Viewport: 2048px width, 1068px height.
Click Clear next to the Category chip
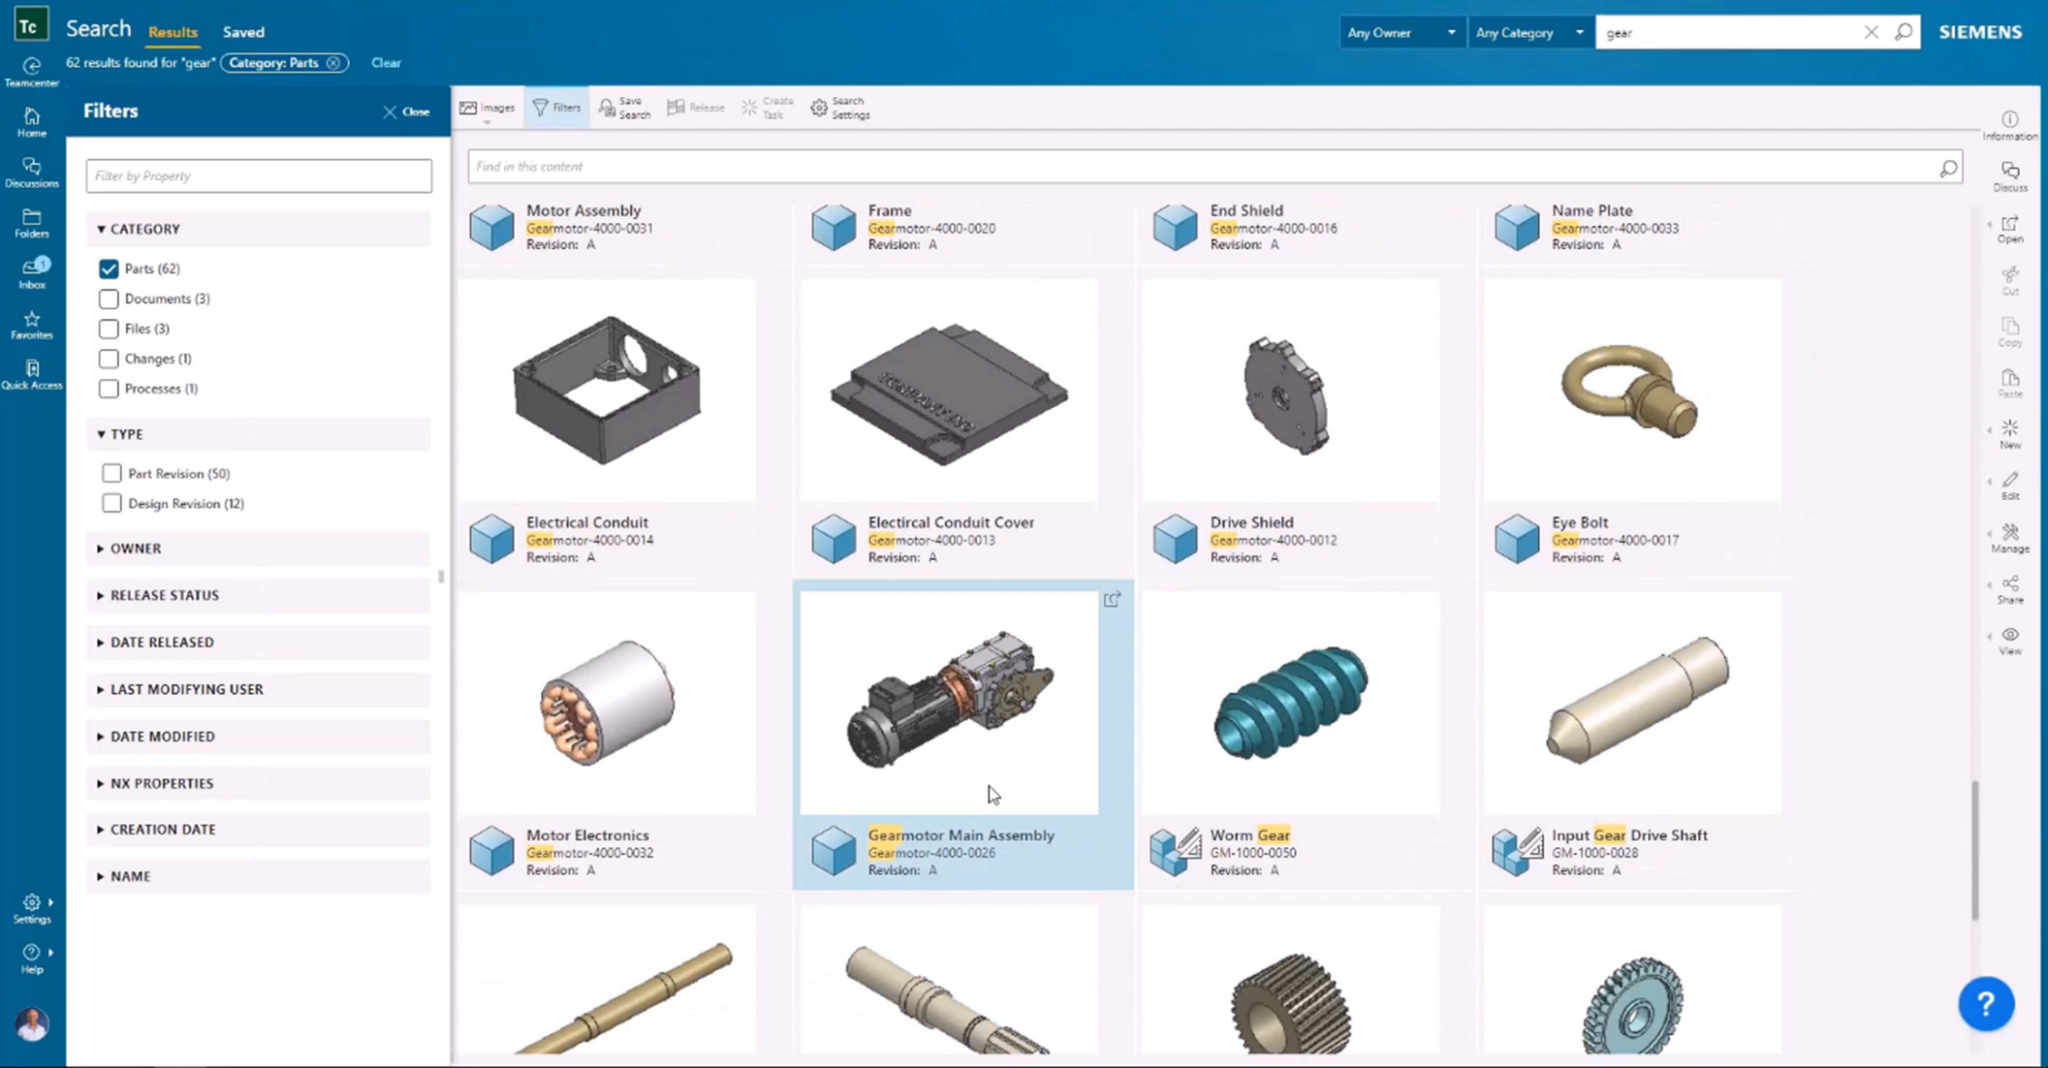click(x=386, y=63)
